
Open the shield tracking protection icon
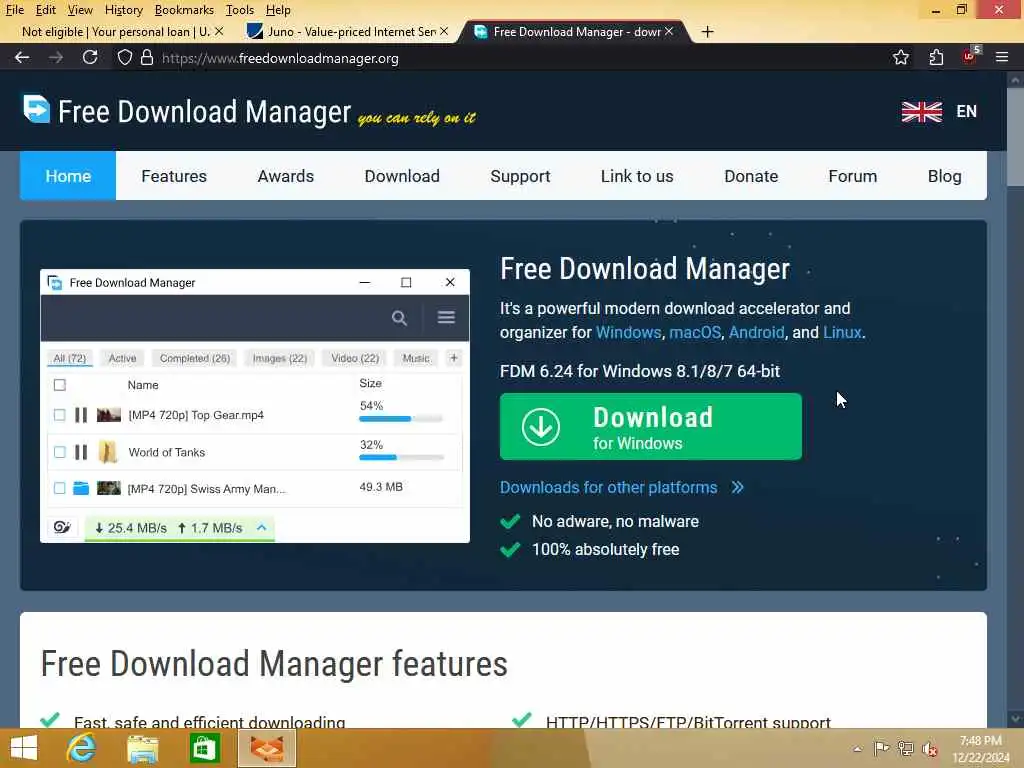click(124, 57)
